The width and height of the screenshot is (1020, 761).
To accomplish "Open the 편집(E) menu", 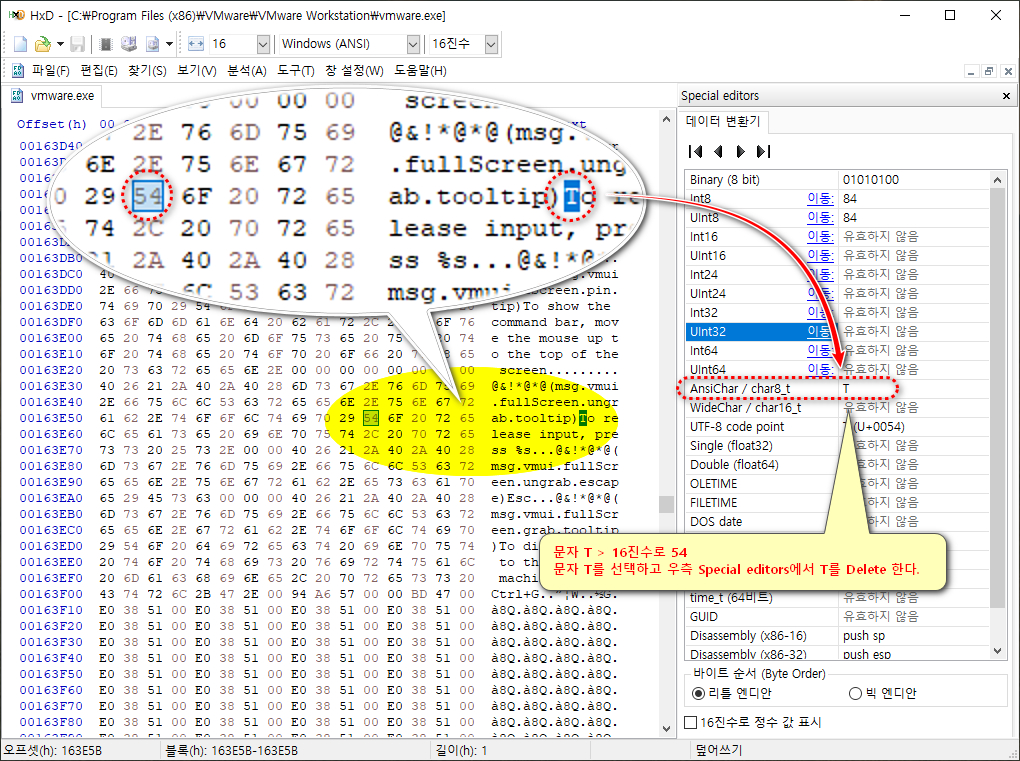I will click(x=99, y=70).
